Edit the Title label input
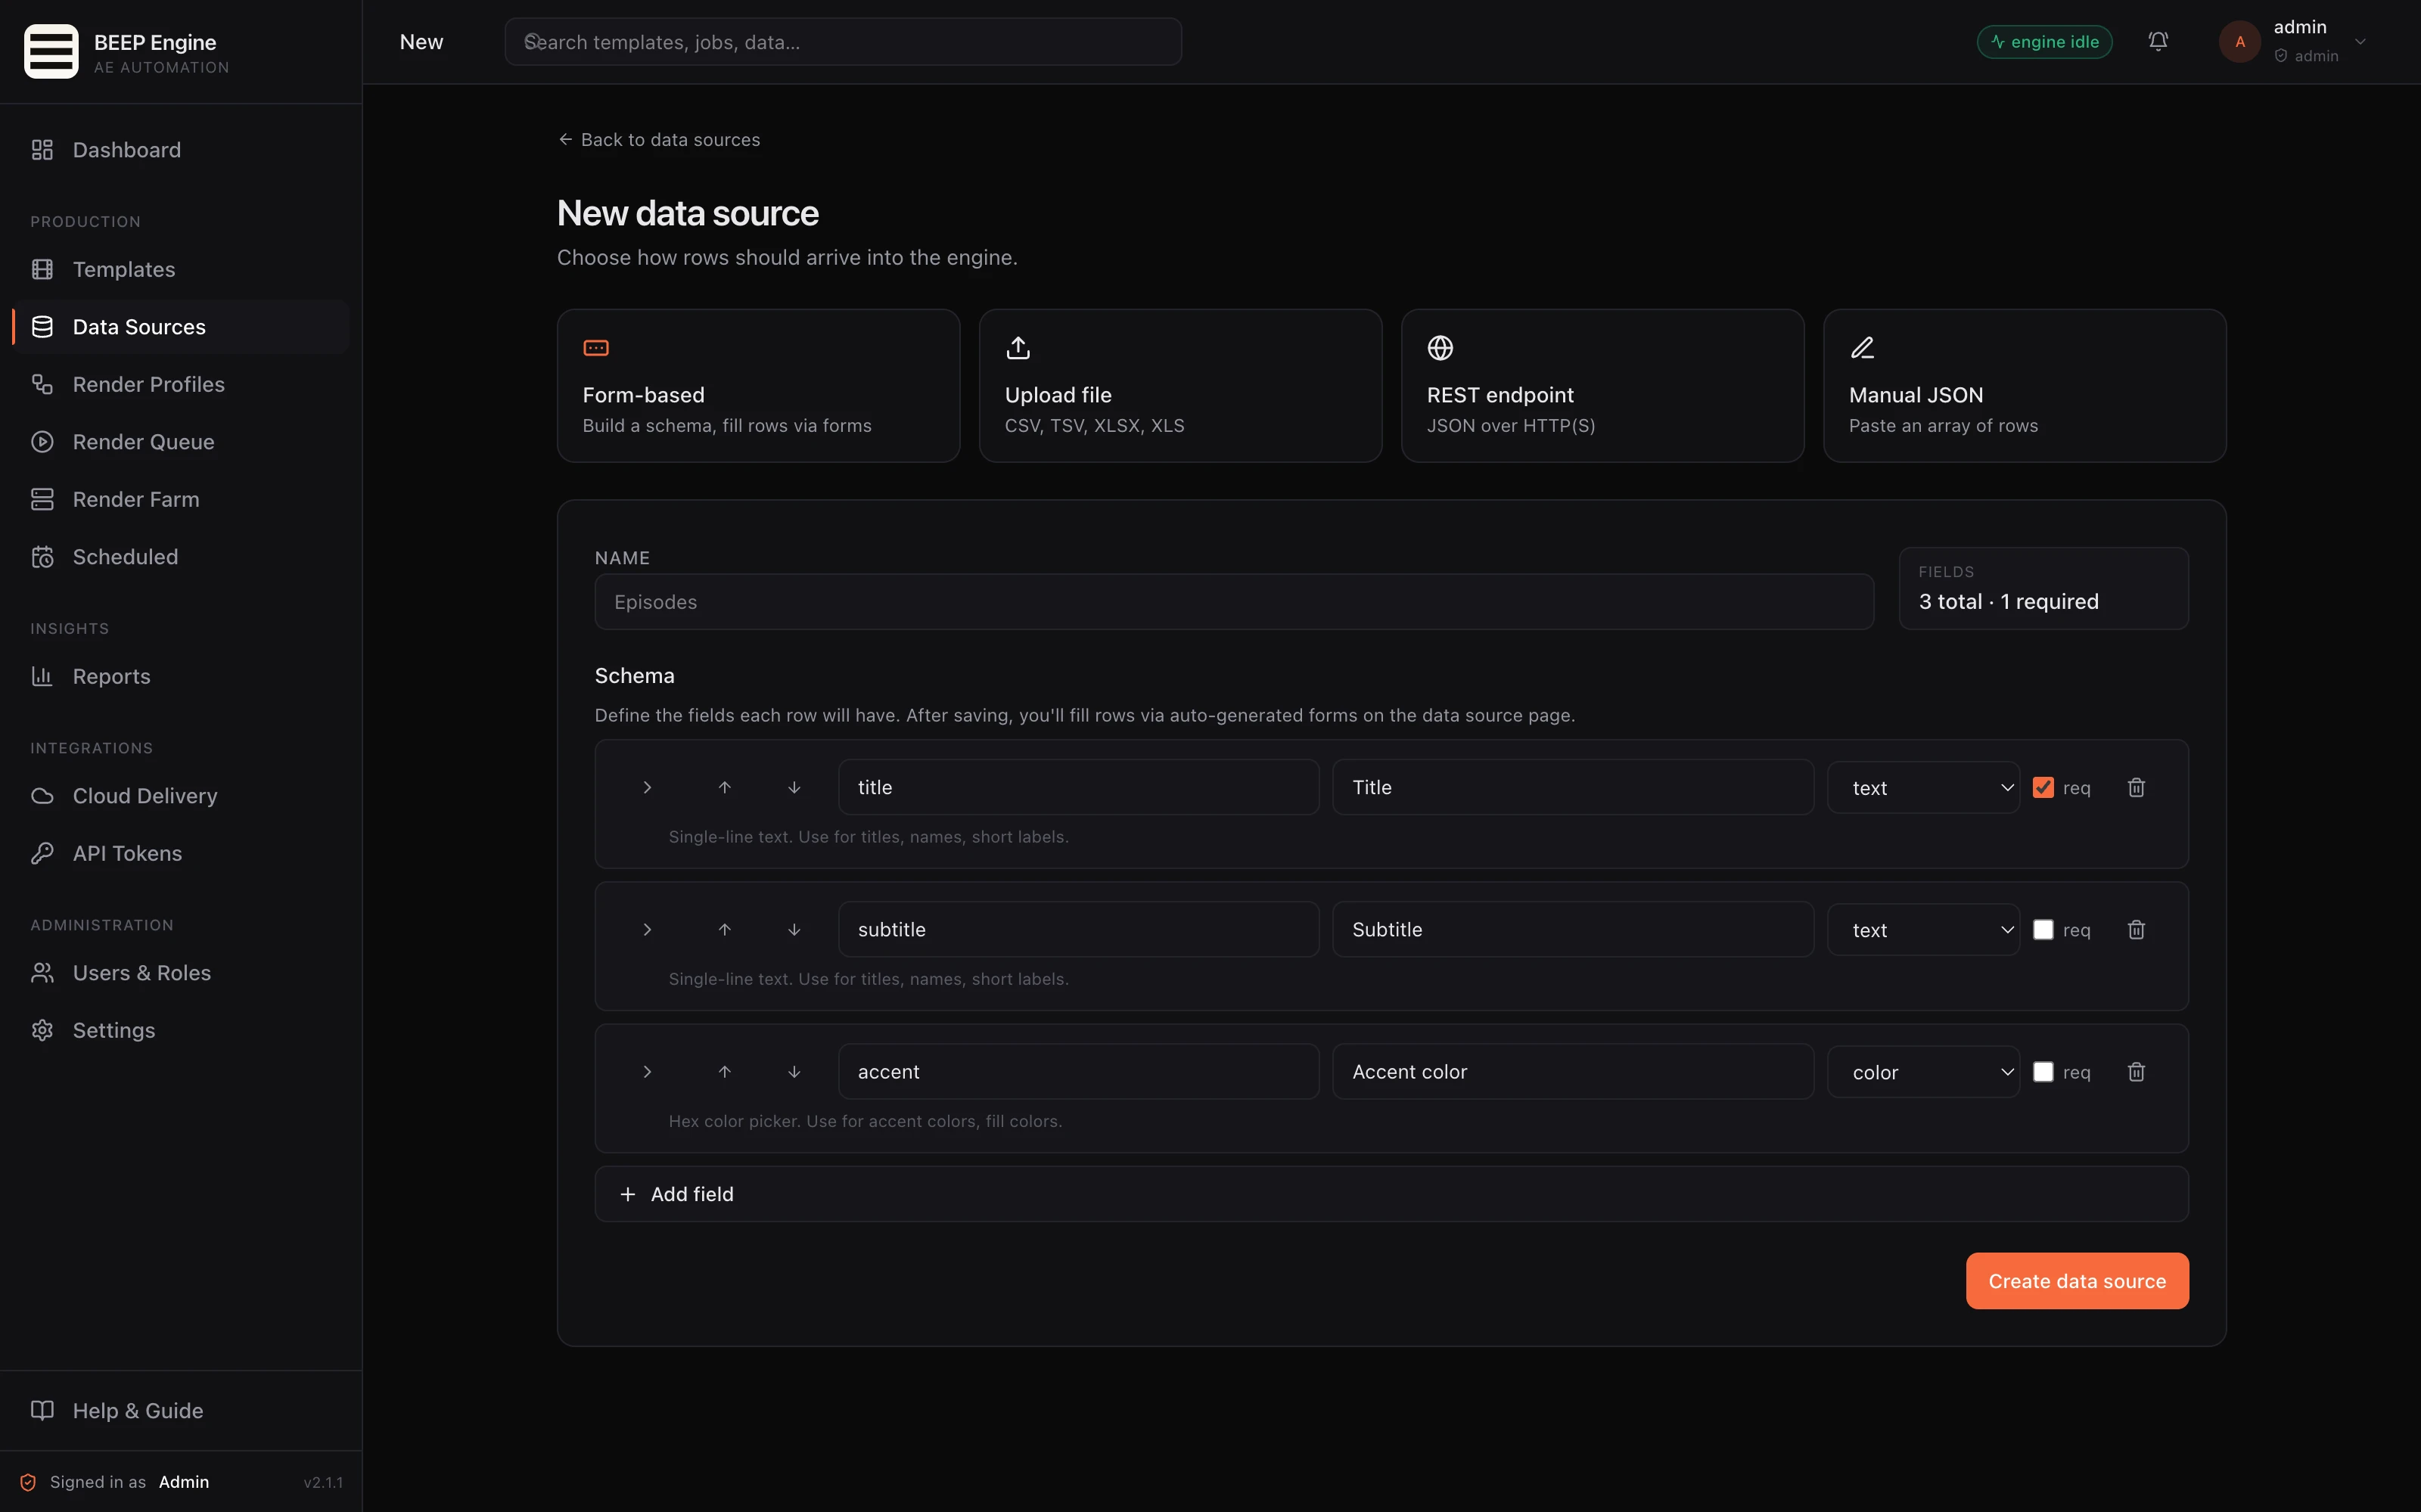This screenshot has width=2421, height=1512. [1573, 788]
